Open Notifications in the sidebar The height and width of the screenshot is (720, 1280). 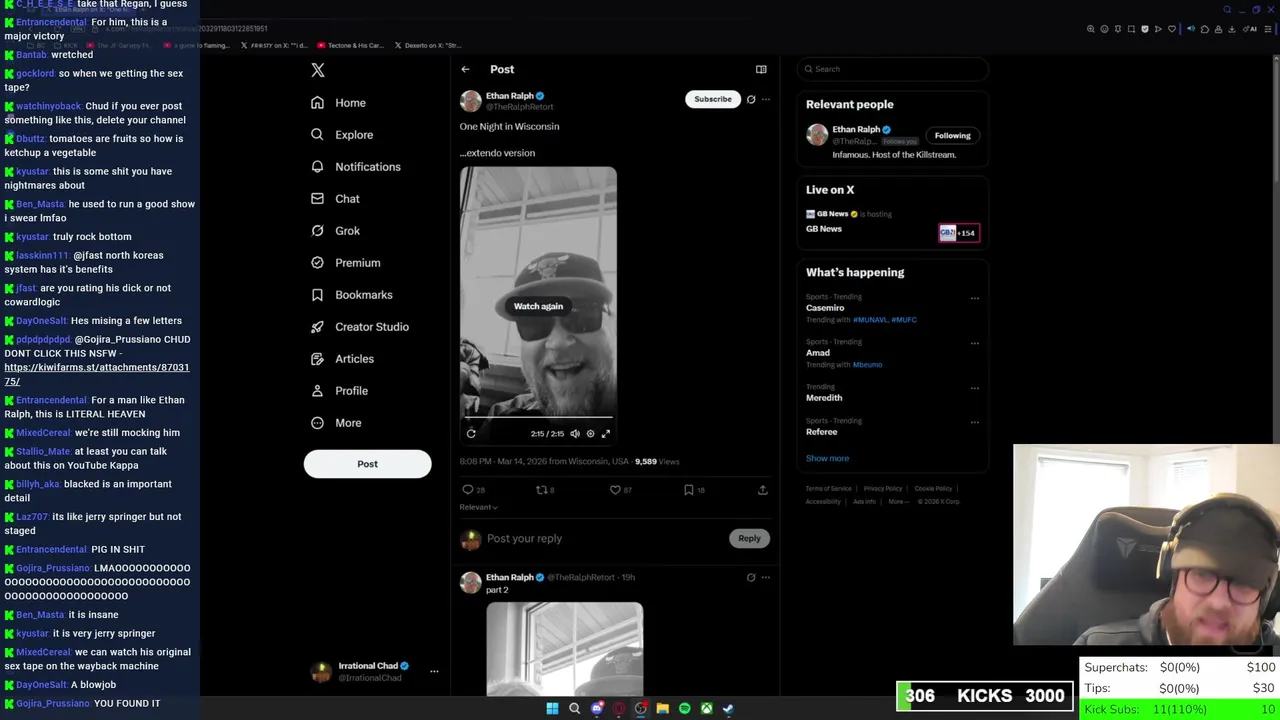[x=355, y=167]
